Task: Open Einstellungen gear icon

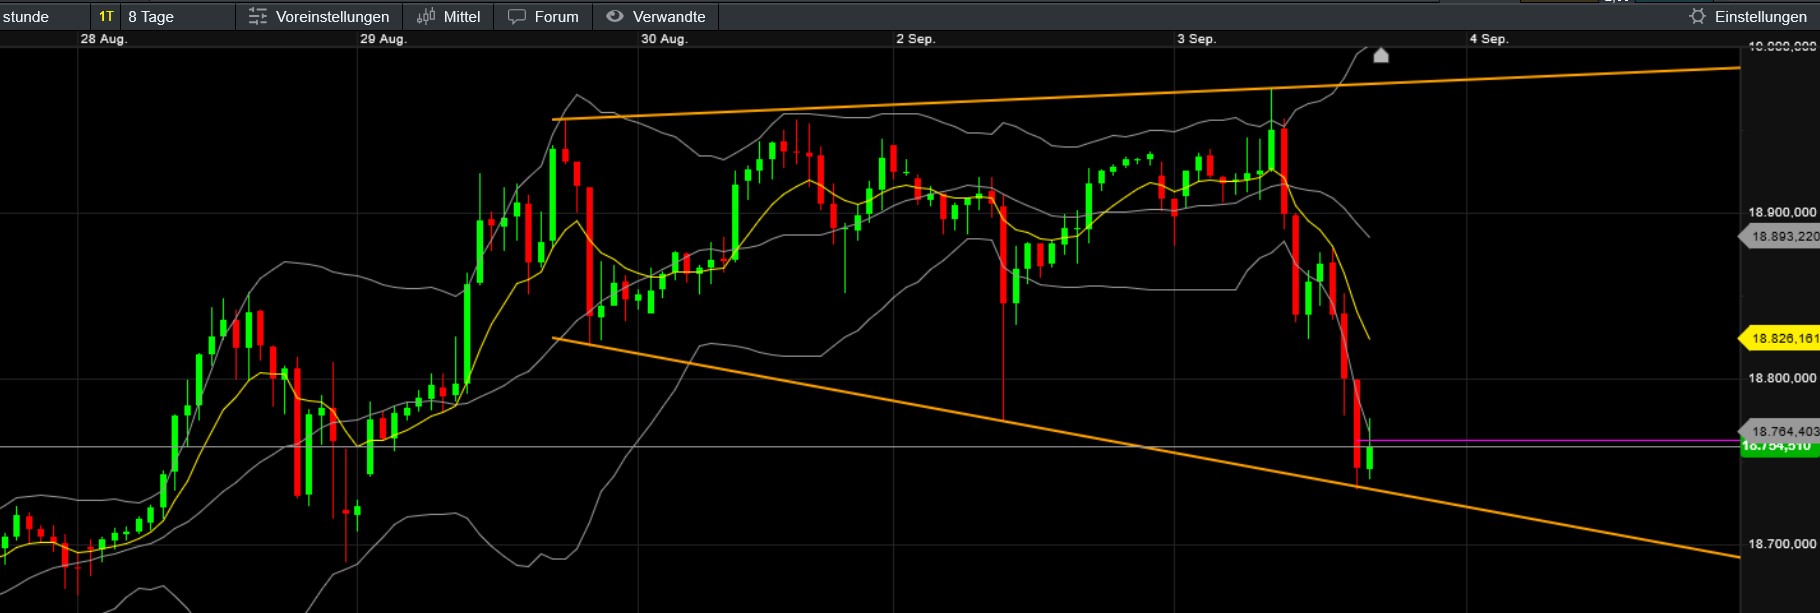Action: click(x=1697, y=16)
